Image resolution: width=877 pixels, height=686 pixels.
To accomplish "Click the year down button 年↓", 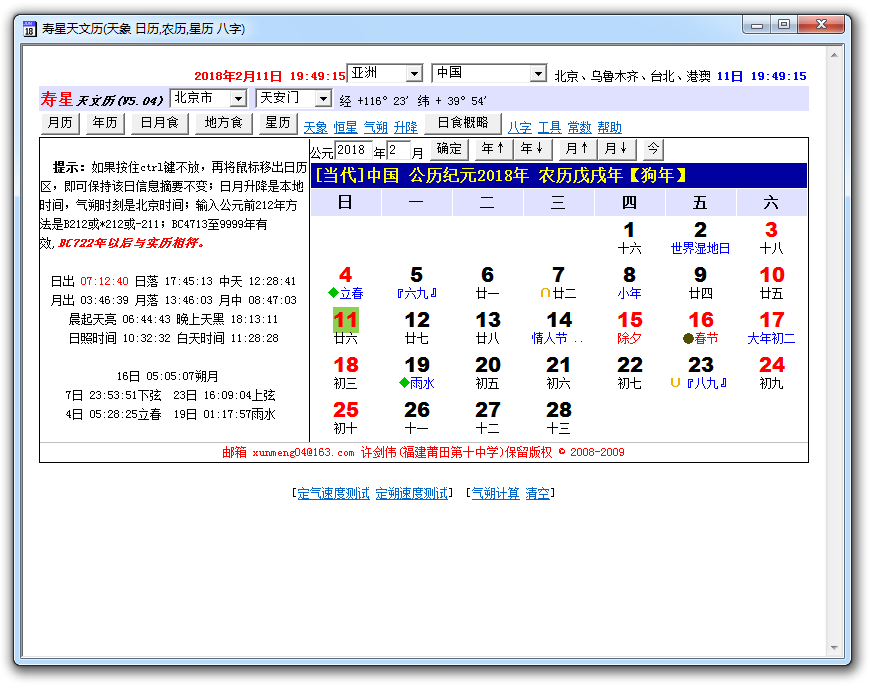I will coord(532,149).
